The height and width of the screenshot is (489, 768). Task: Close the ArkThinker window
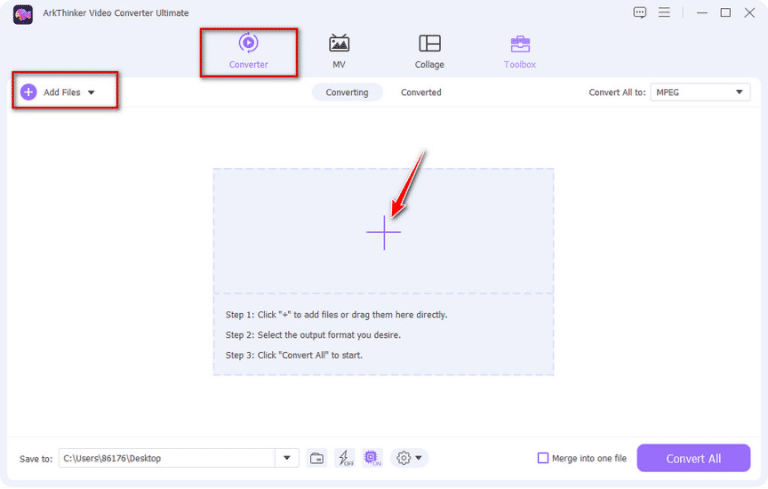[749, 13]
